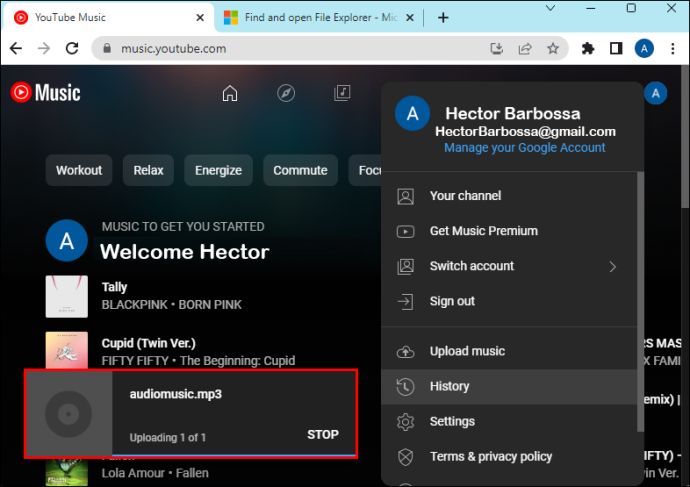This screenshot has width=690, height=487.
Task: Click the audiomusic.mp3 upload disc thumbnail
Action: coord(69,414)
